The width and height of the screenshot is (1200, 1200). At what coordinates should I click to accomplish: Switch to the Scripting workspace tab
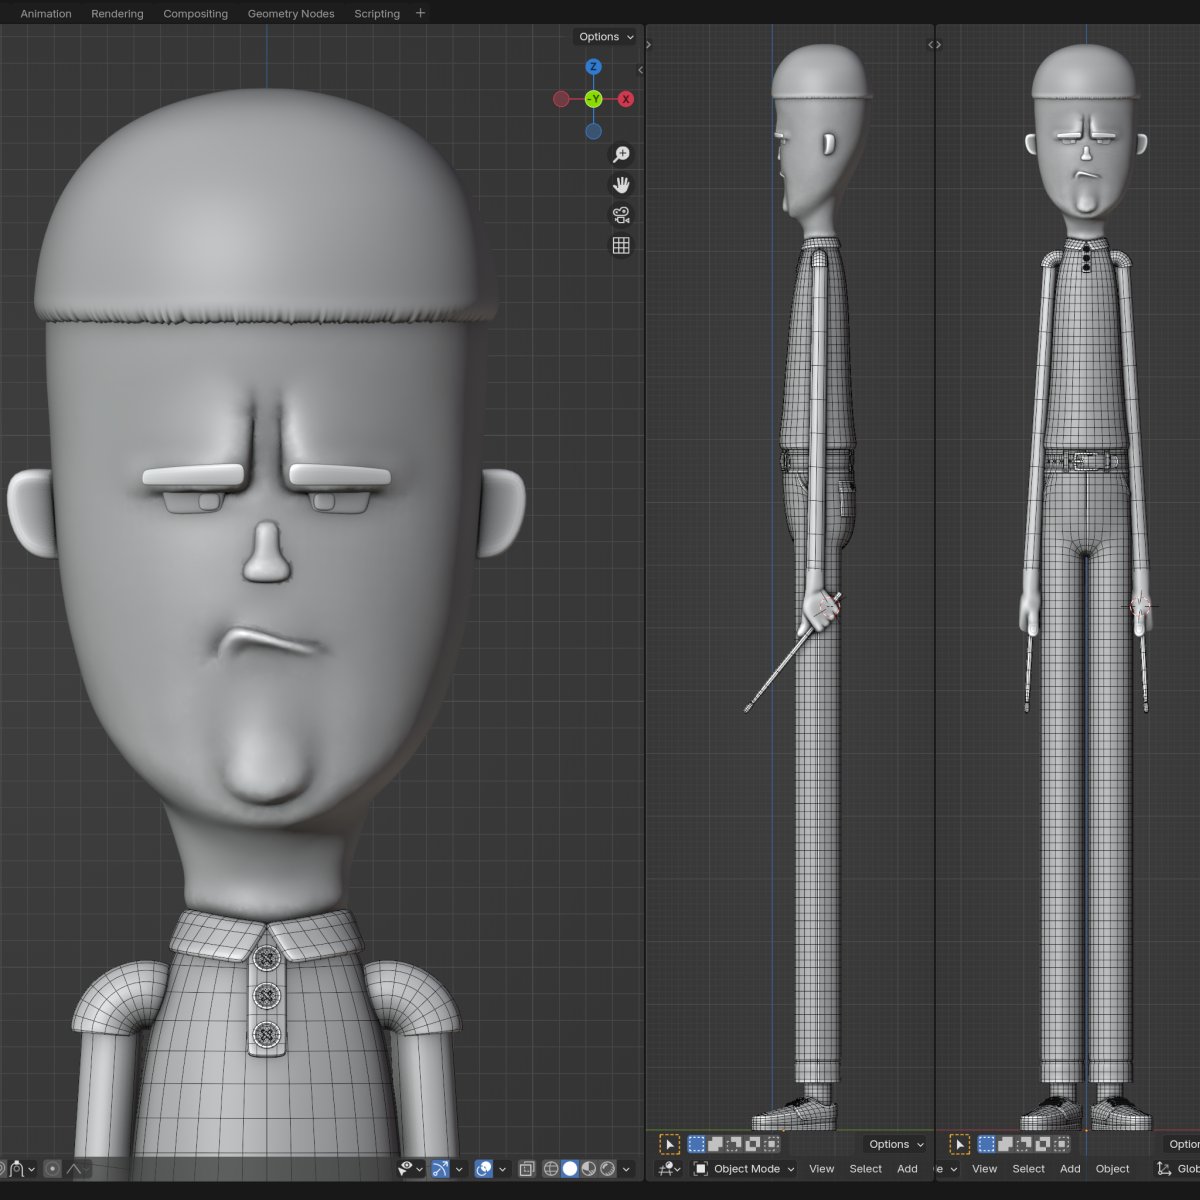pyautogui.click(x=377, y=14)
